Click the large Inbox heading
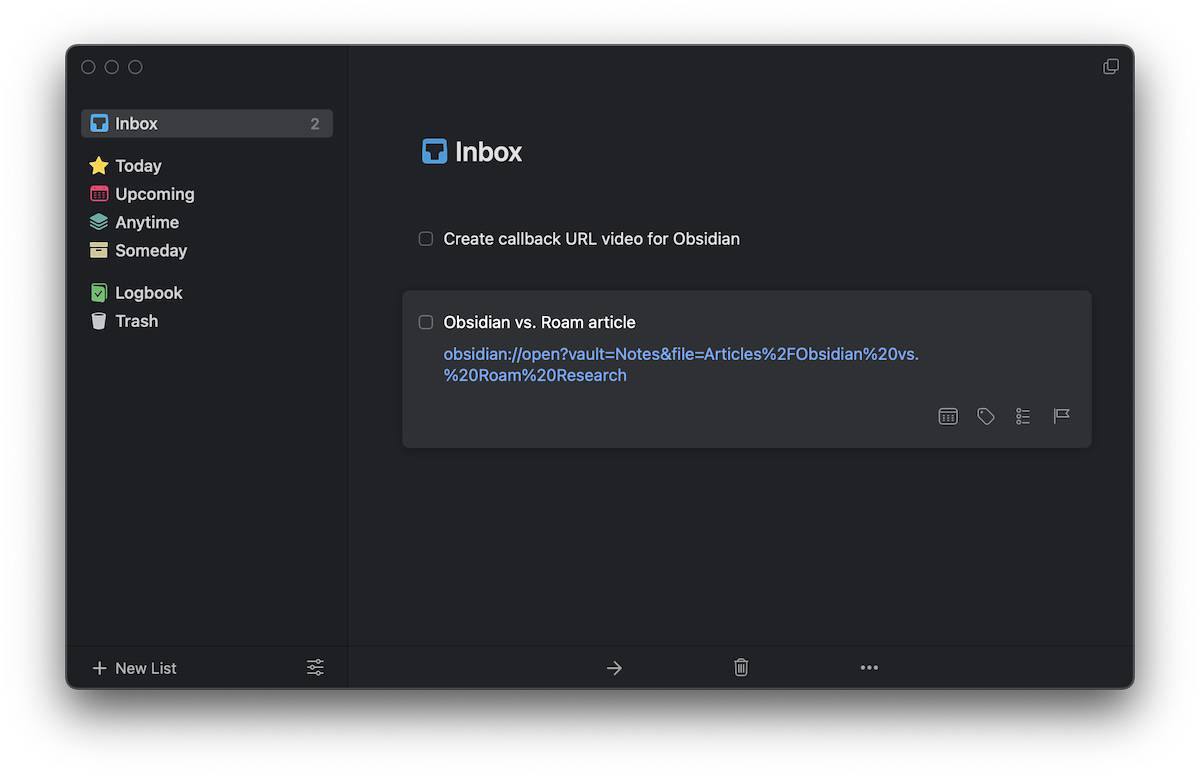Viewport: 1200px width, 776px height. tap(489, 152)
